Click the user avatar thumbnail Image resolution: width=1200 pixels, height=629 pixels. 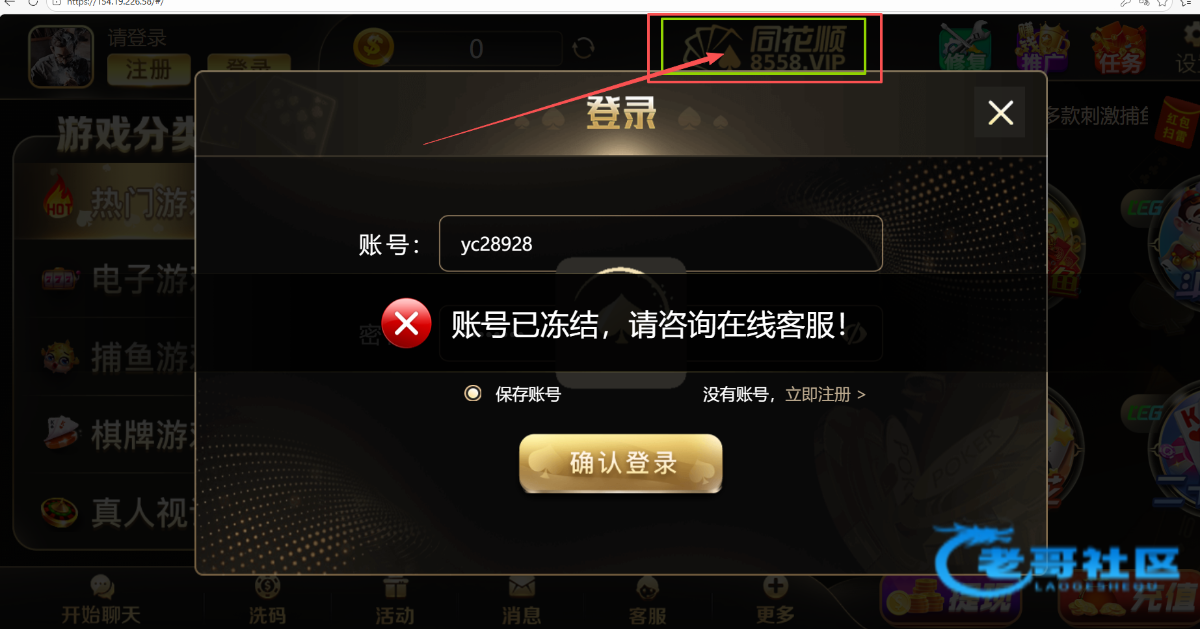click(x=61, y=56)
